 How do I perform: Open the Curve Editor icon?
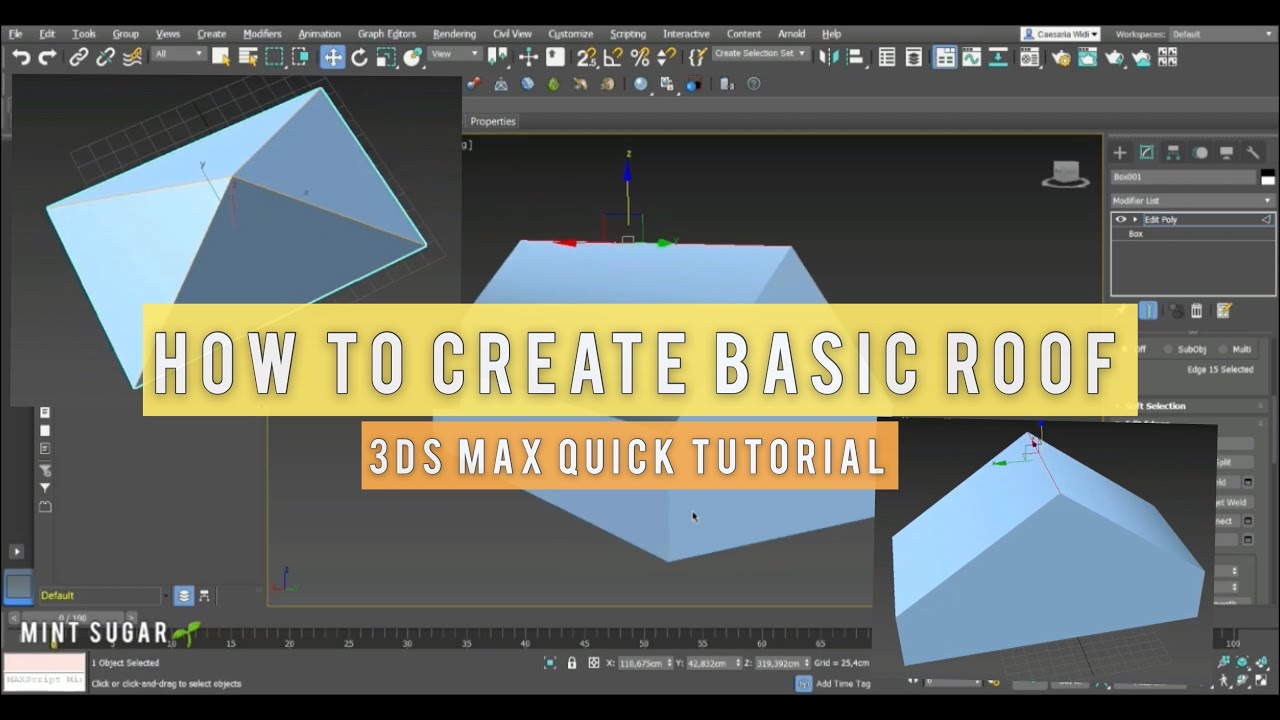[971, 57]
